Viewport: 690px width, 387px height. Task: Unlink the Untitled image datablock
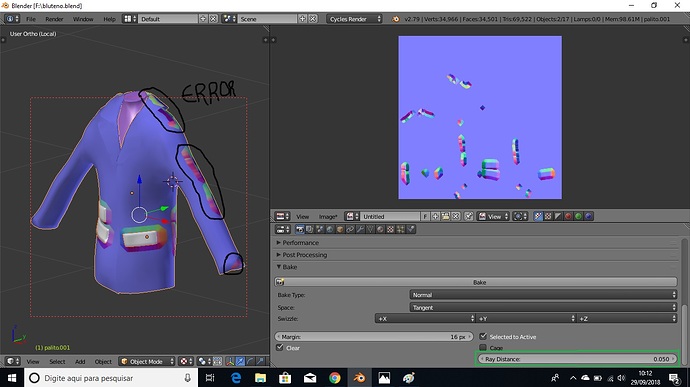click(456, 216)
